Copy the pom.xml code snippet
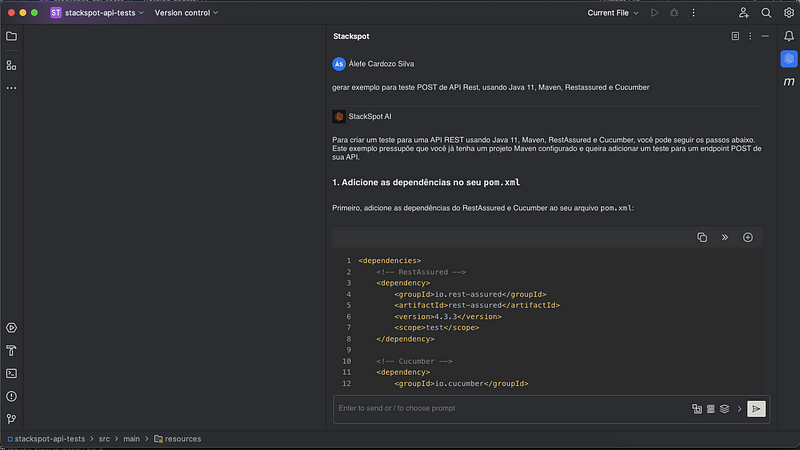The image size is (800, 450). click(702, 237)
